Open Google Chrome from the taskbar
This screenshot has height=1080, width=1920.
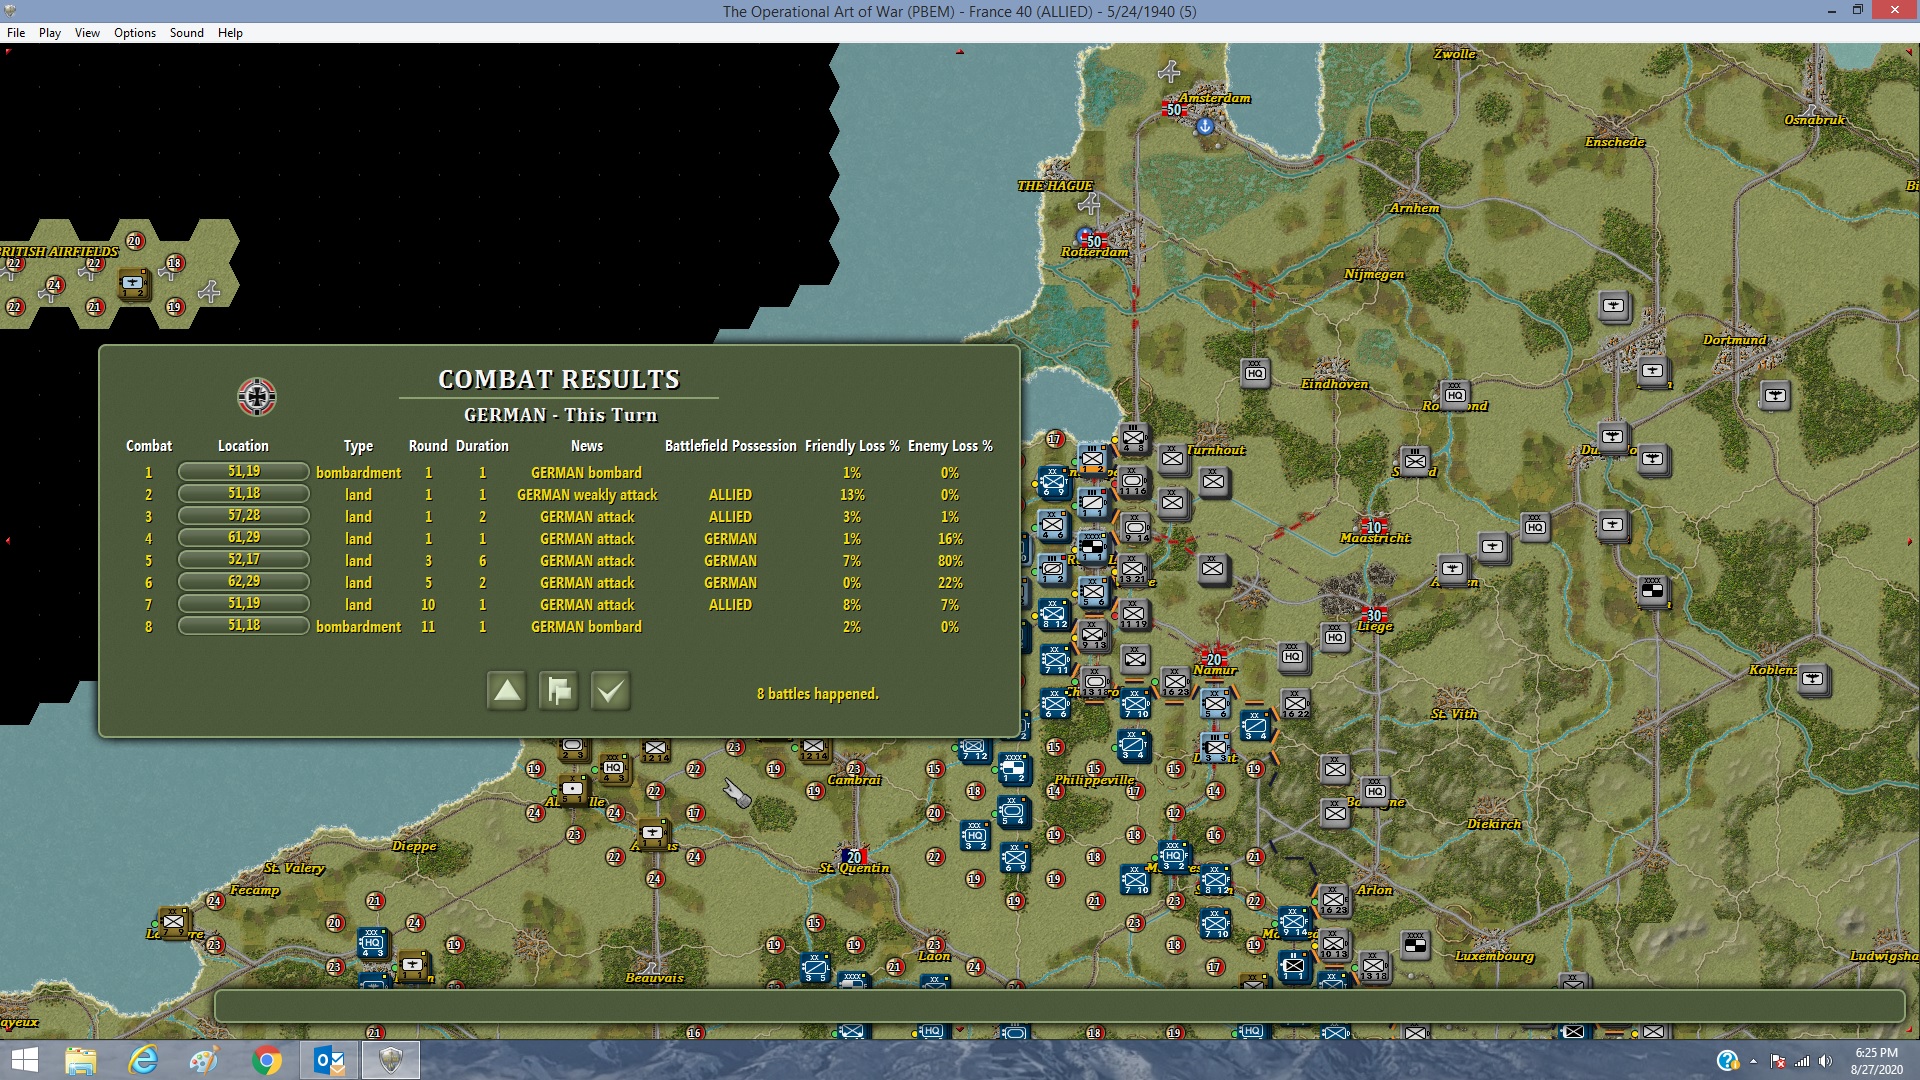(266, 1060)
